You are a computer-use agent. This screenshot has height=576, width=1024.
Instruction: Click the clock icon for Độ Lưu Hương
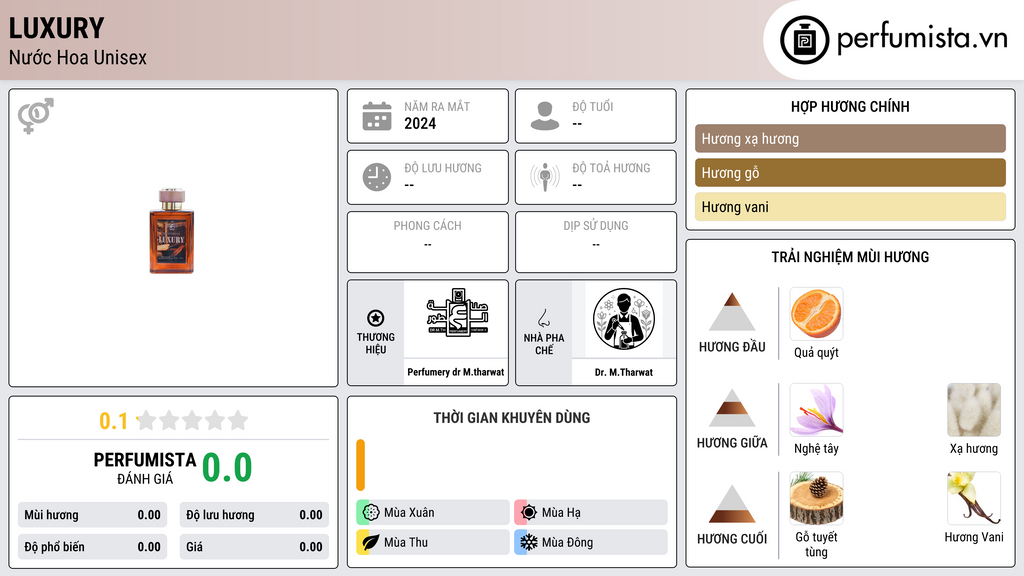click(x=377, y=178)
